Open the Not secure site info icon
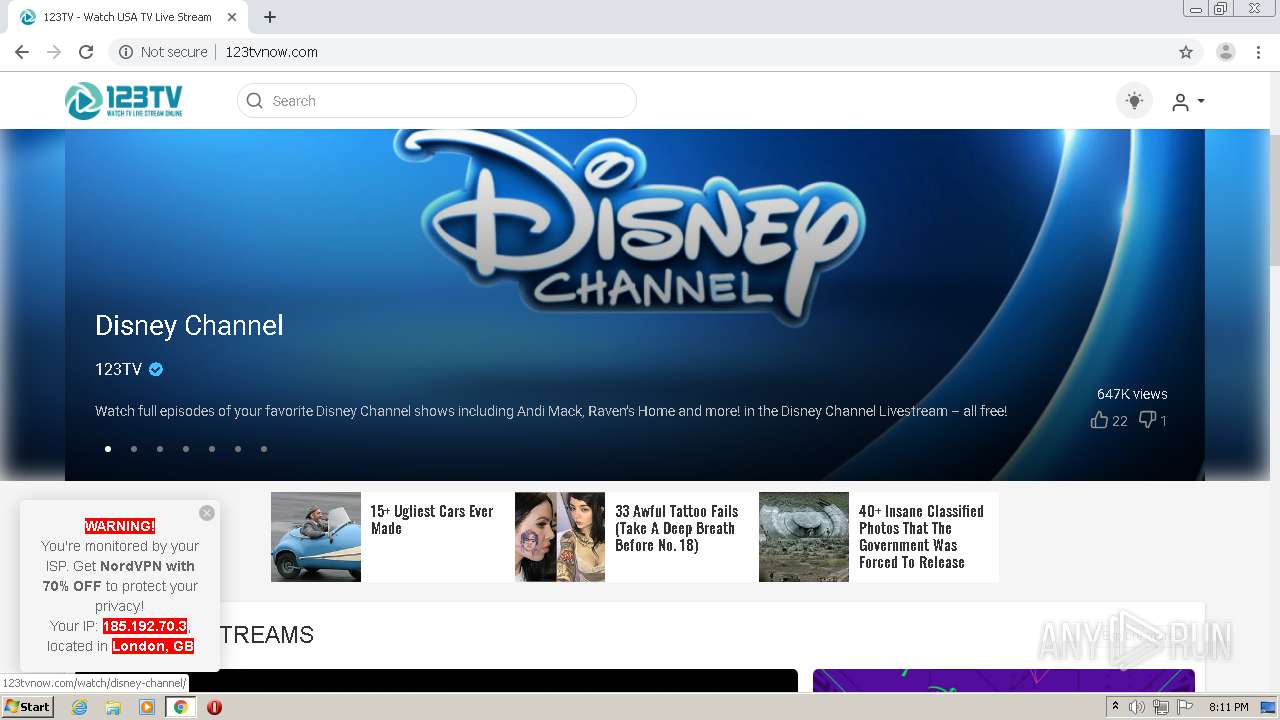1280x720 pixels. click(126, 52)
